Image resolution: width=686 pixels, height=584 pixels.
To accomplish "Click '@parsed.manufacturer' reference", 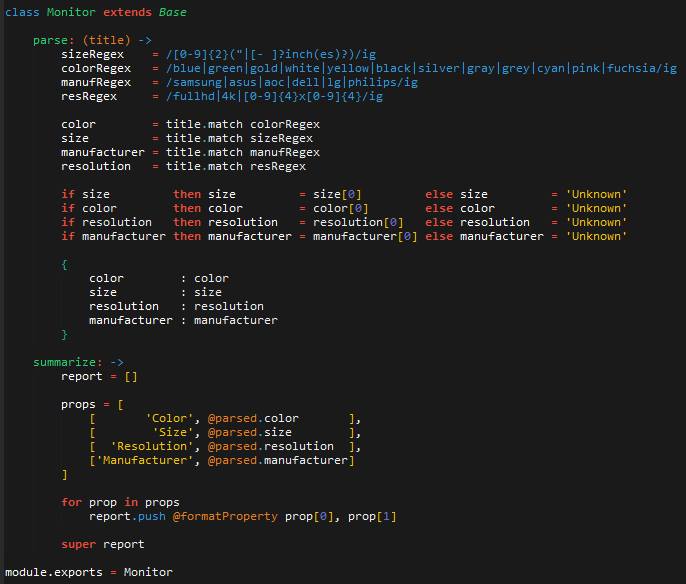I will pos(278,460).
